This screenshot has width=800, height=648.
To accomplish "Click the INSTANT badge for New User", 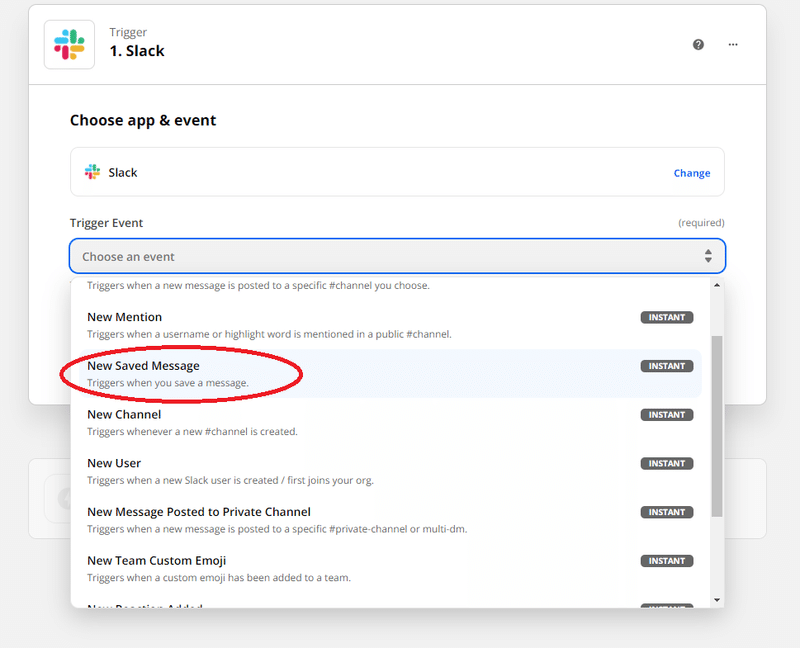I will pos(667,463).
